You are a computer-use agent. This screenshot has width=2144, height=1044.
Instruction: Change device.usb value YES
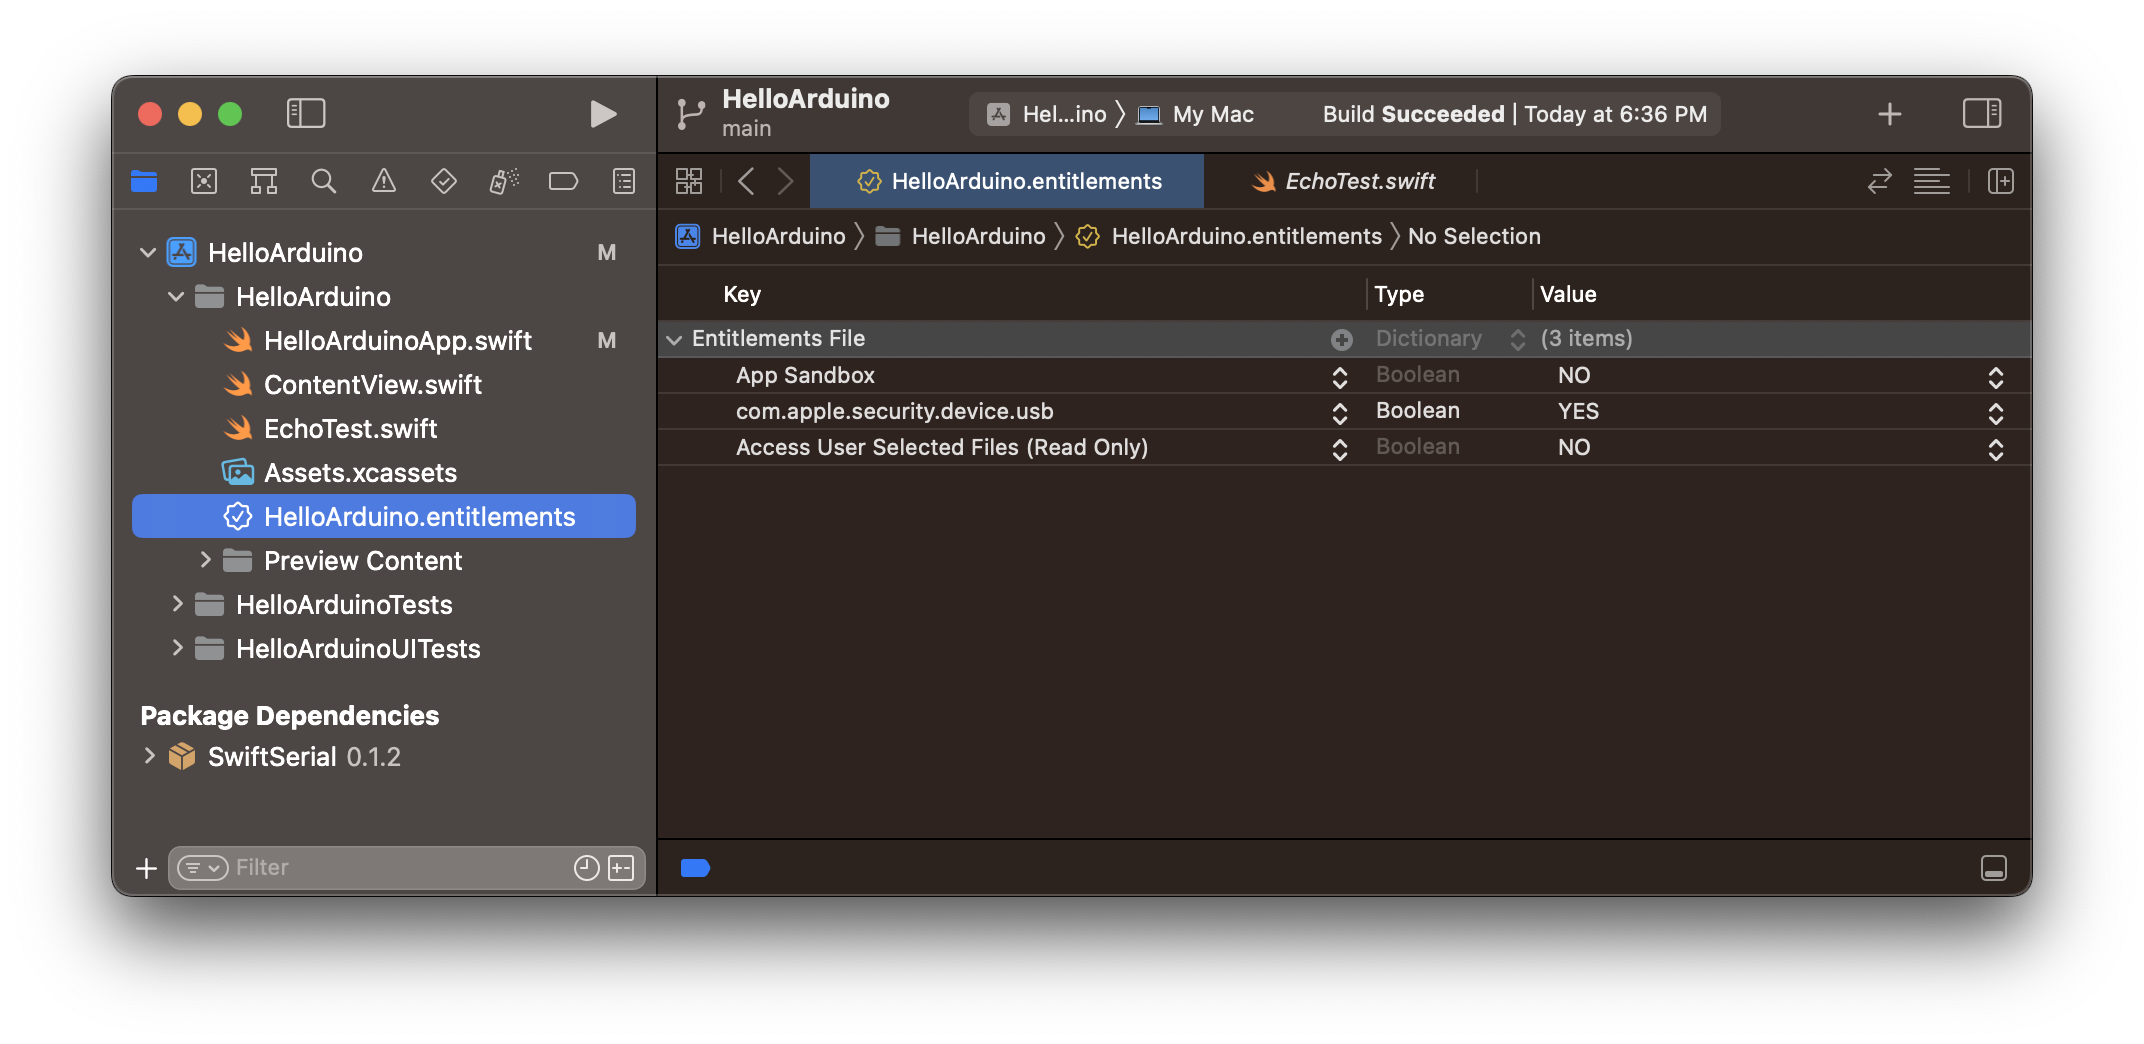1996,412
